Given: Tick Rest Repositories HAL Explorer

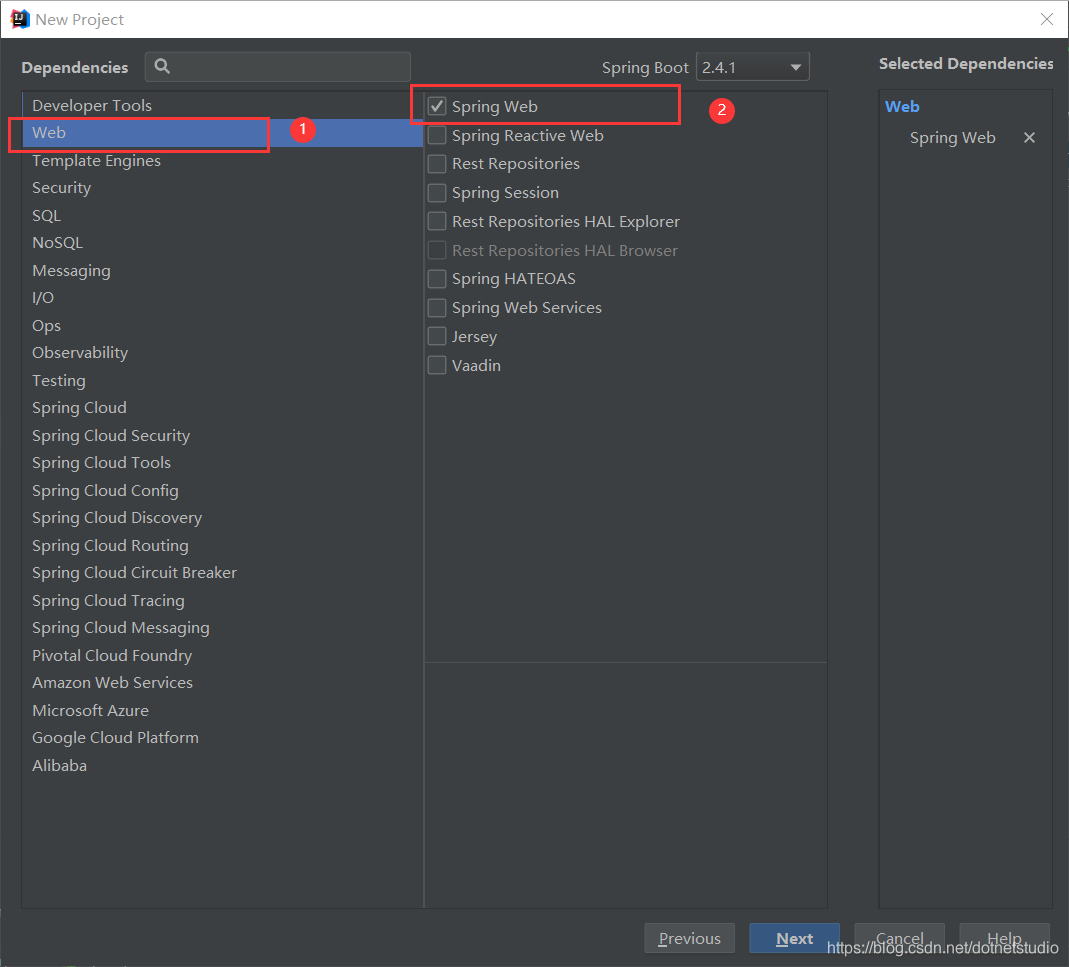Looking at the screenshot, I should pos(437,222).
